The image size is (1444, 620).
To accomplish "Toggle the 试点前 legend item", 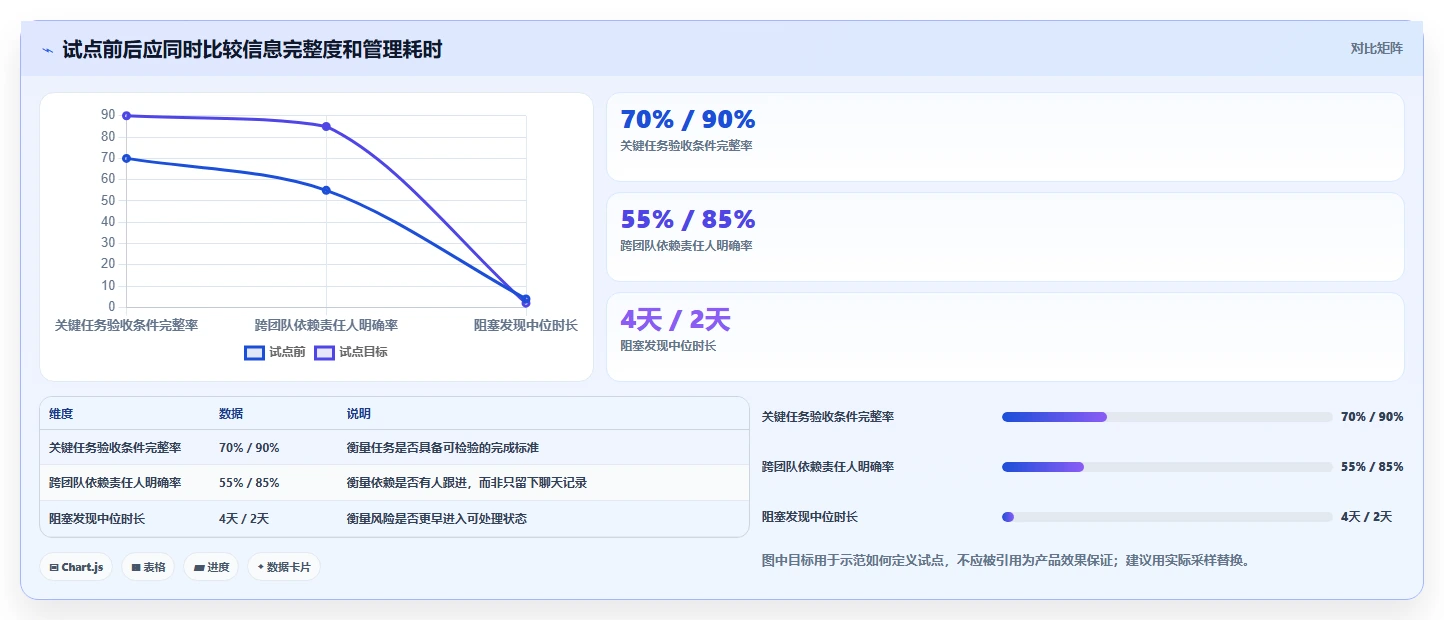I will tap(275, 352).
